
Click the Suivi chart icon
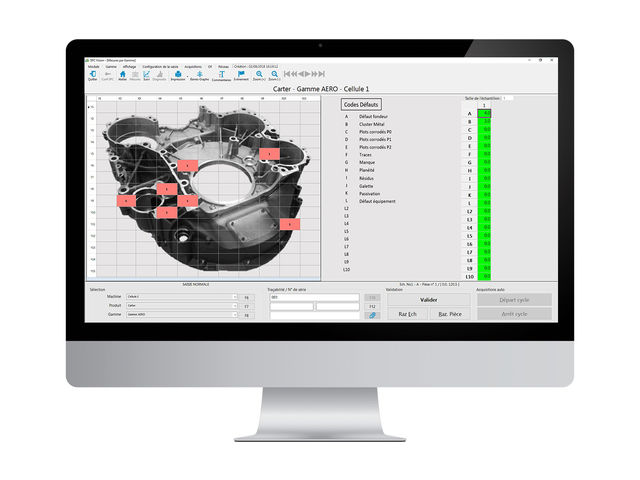[145, 75]
